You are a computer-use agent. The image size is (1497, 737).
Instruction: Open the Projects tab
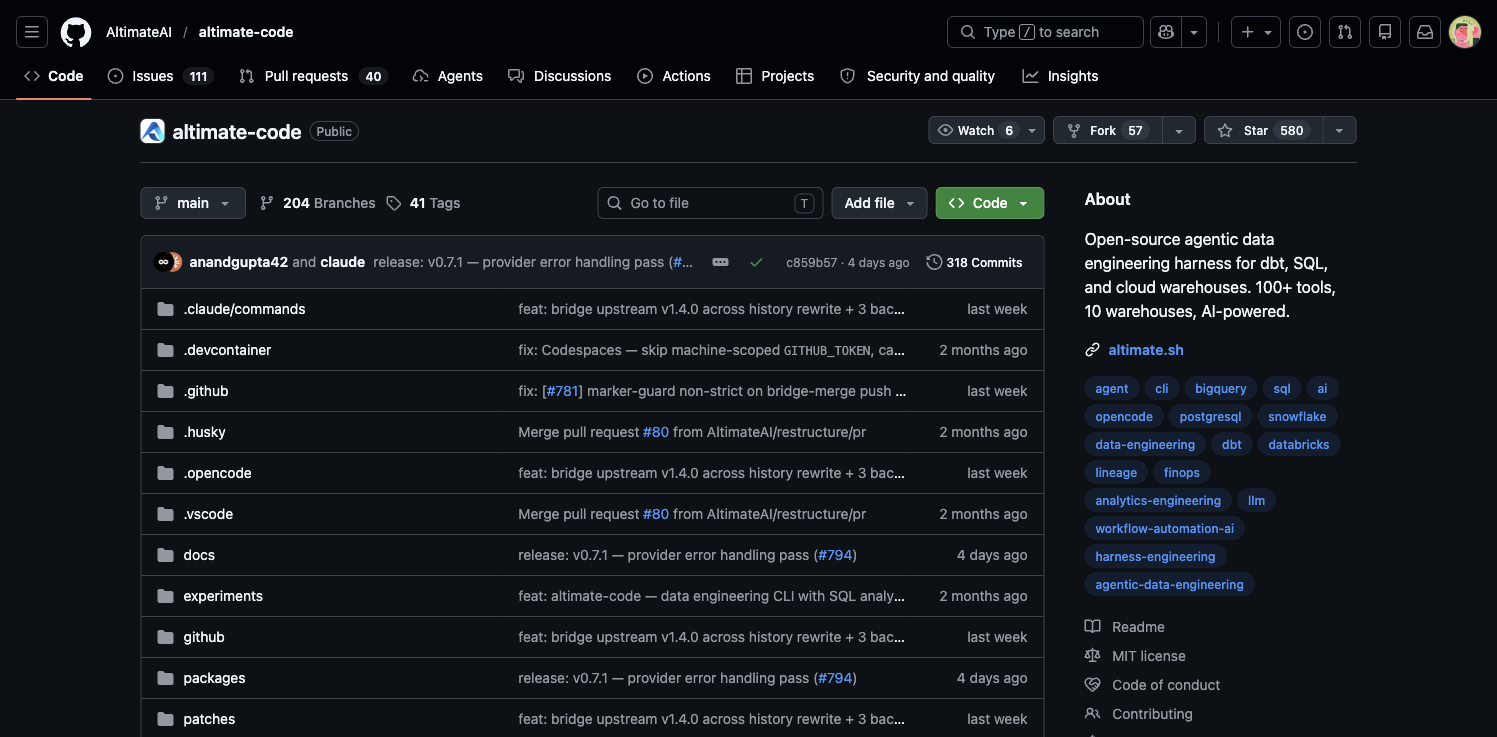(775, 76)
